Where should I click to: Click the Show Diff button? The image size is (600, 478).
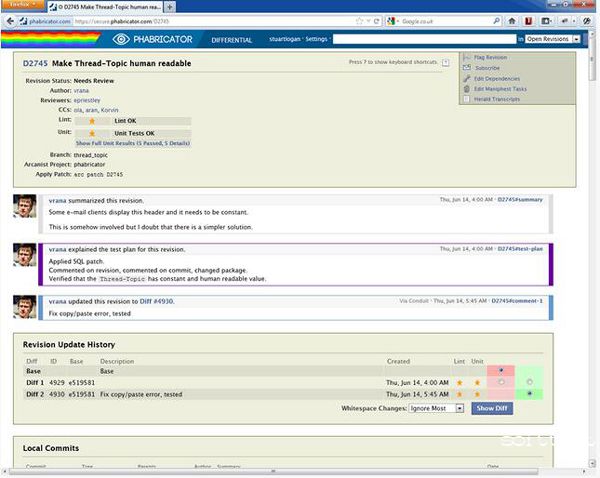(x=492, y=408)
